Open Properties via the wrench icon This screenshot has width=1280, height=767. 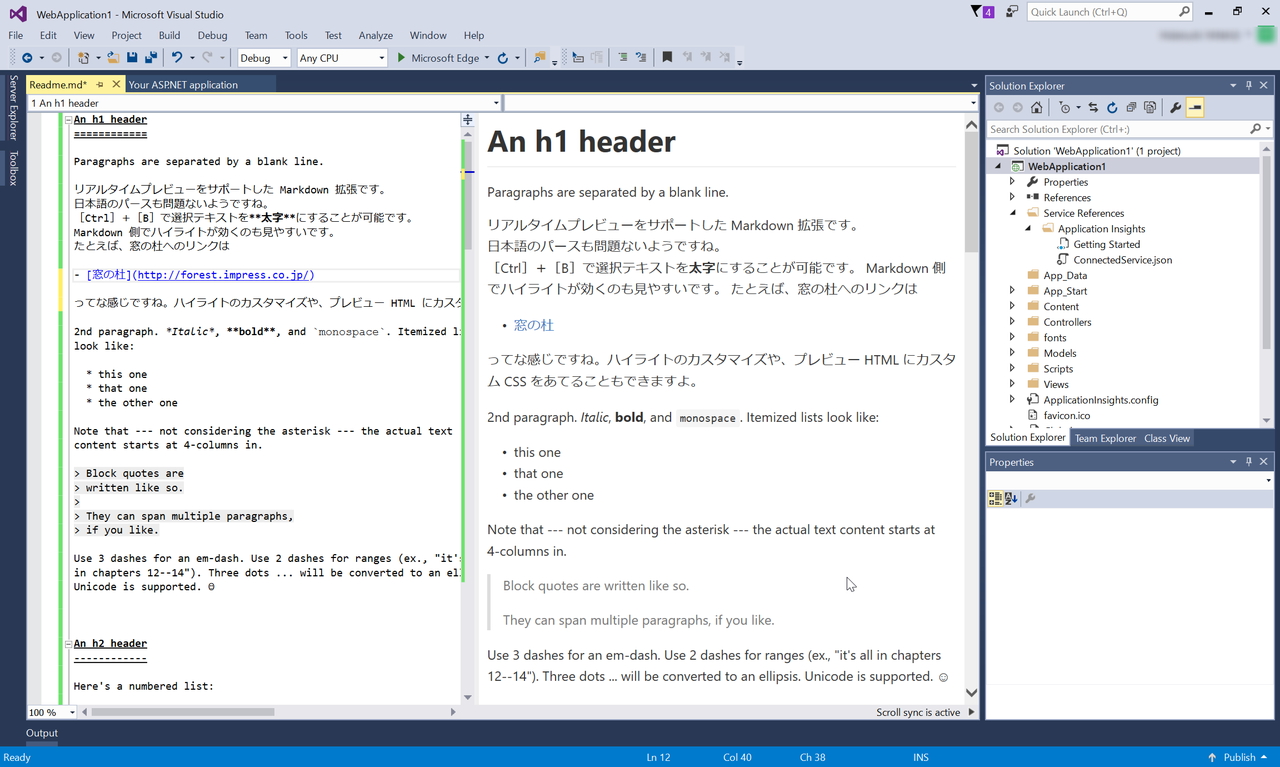[1176, 107]
